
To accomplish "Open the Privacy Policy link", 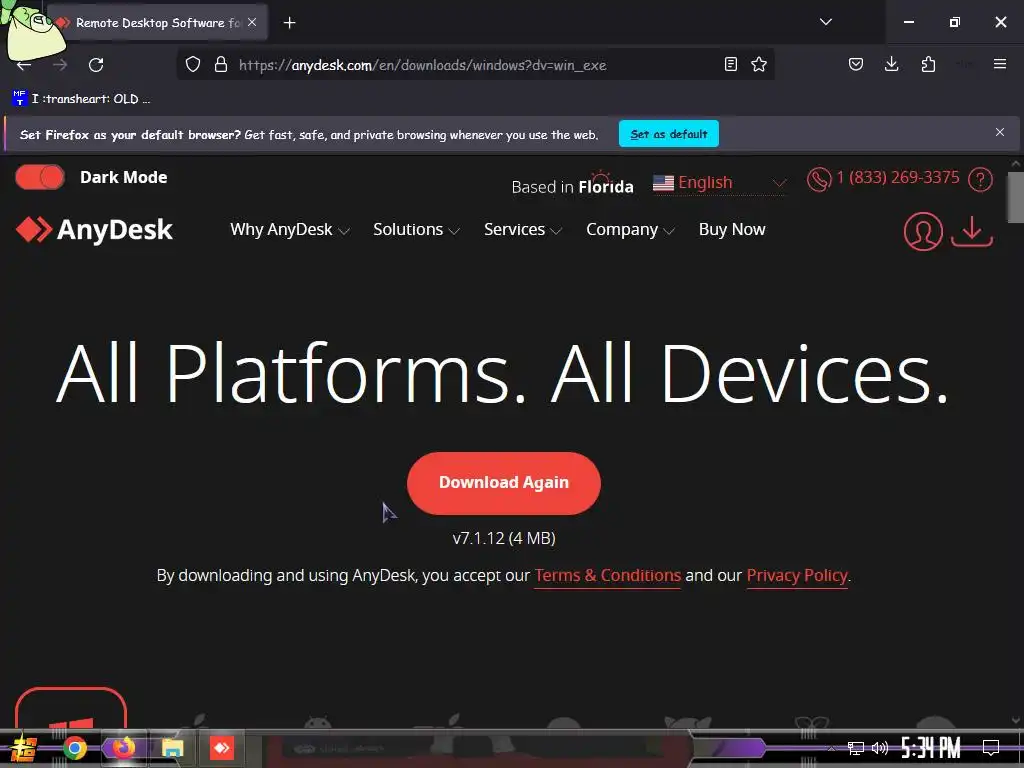I will (797, 575).
